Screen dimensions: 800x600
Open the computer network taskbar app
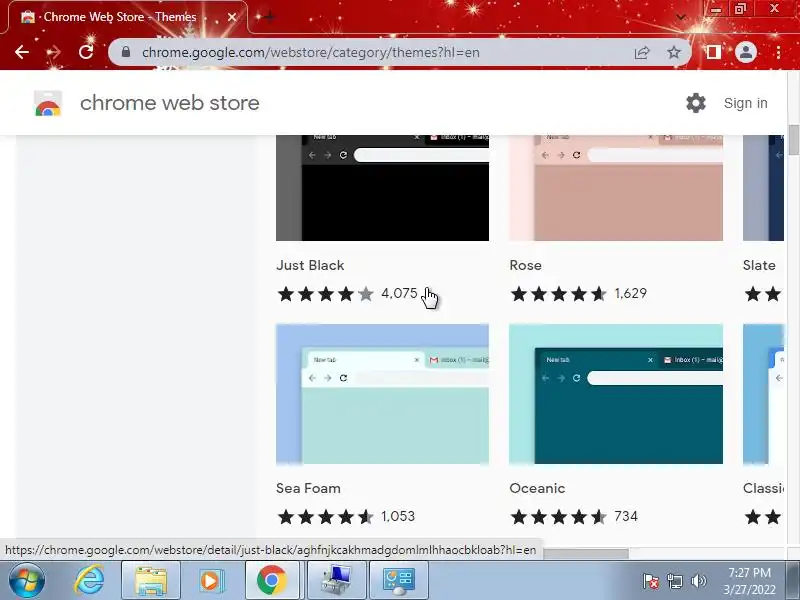337,581
